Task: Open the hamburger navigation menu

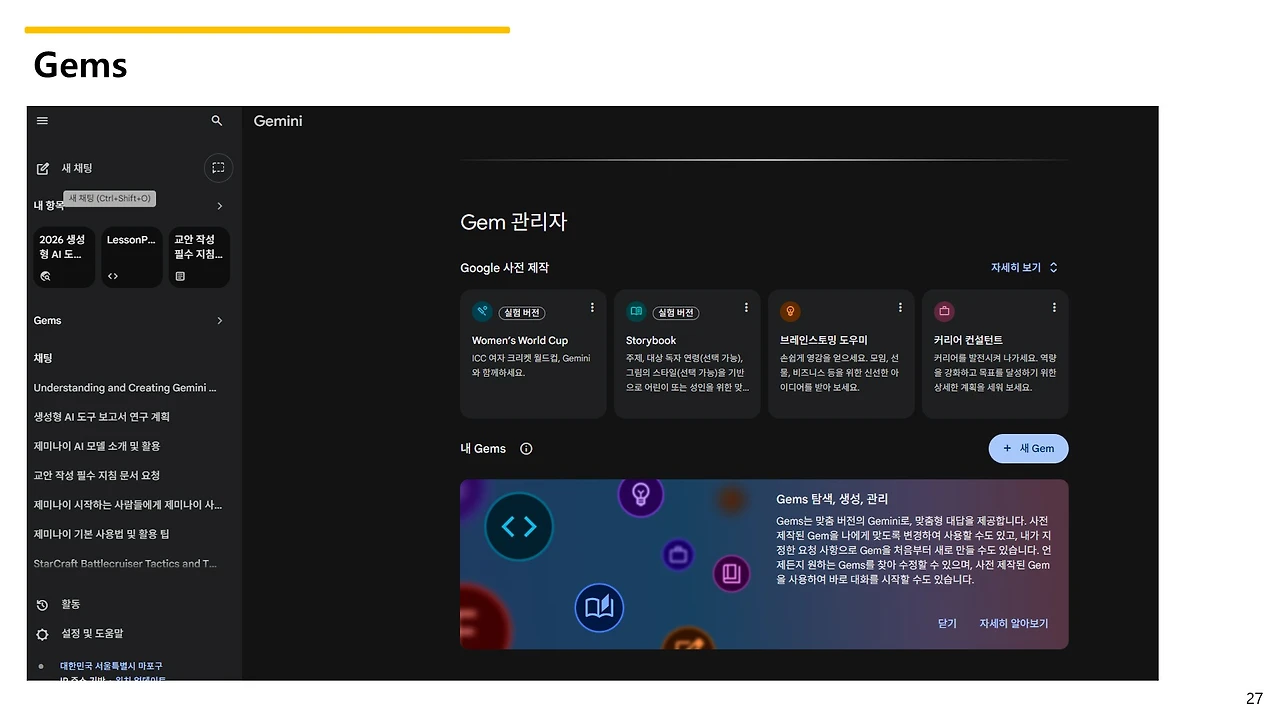Action: click(42, 120)
